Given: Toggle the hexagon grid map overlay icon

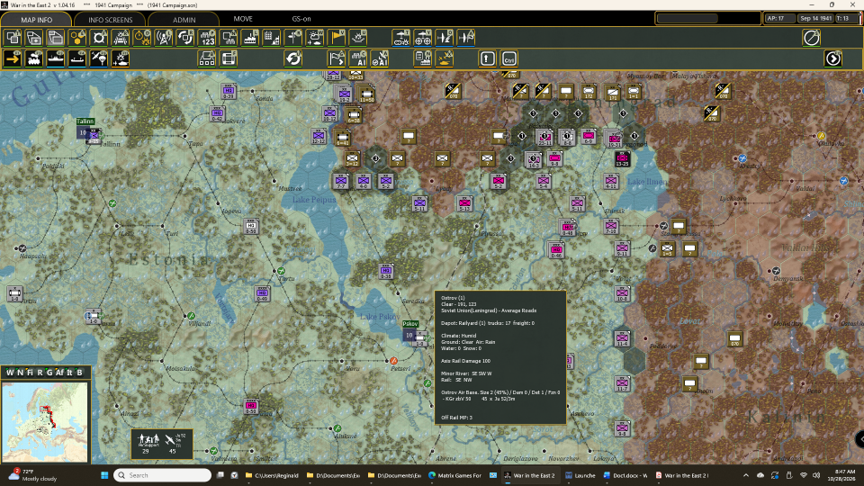Looking at the screenshot, I should tap(77, 37).
